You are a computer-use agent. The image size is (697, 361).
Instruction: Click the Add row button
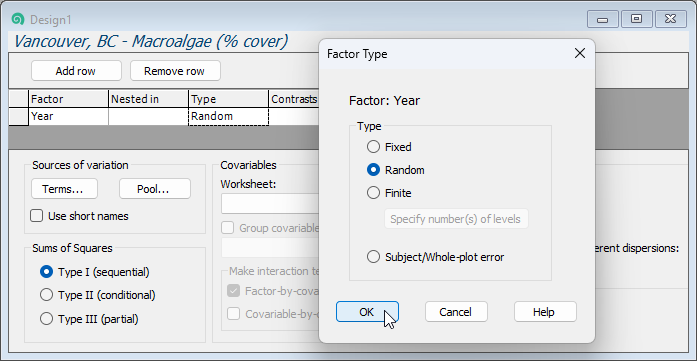pos(76,71)
